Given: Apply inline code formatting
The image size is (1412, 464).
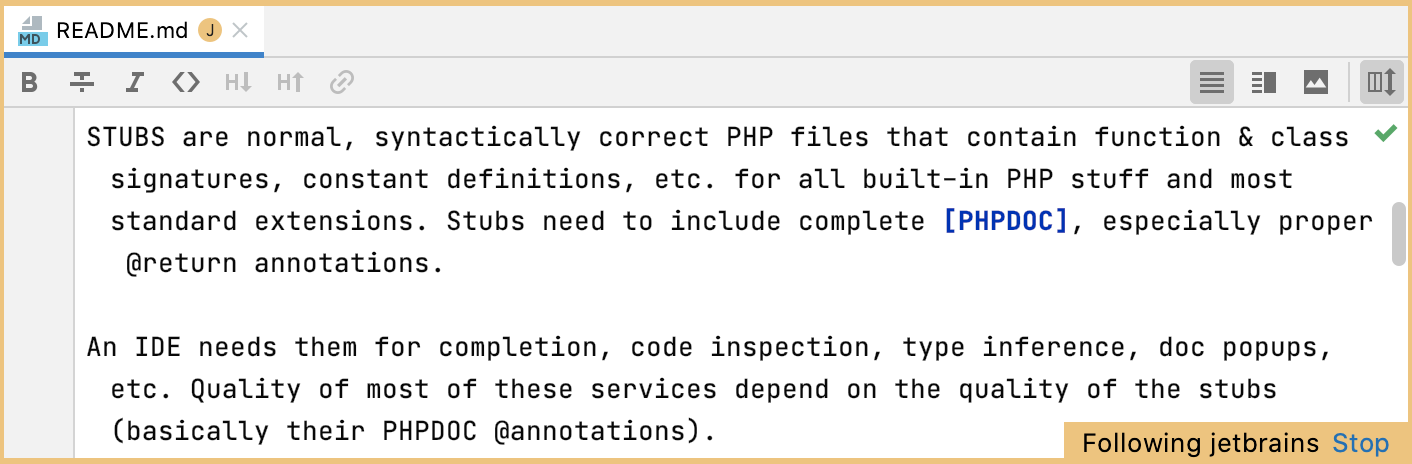Looking at the screenshot, I should pos(186,82).
